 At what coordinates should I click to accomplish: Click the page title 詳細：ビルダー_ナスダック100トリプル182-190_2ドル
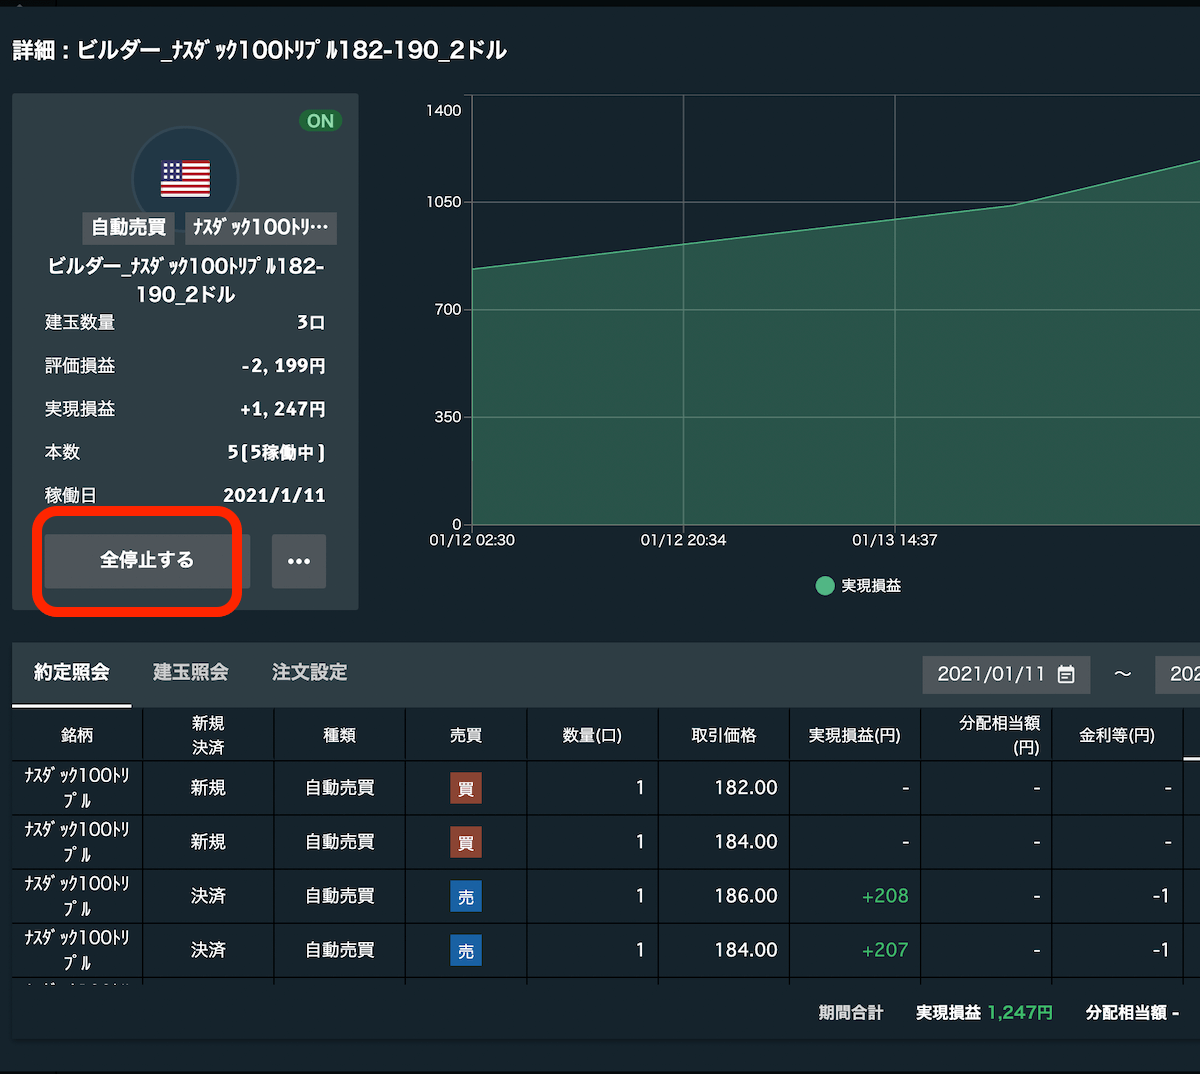point(259,50)
